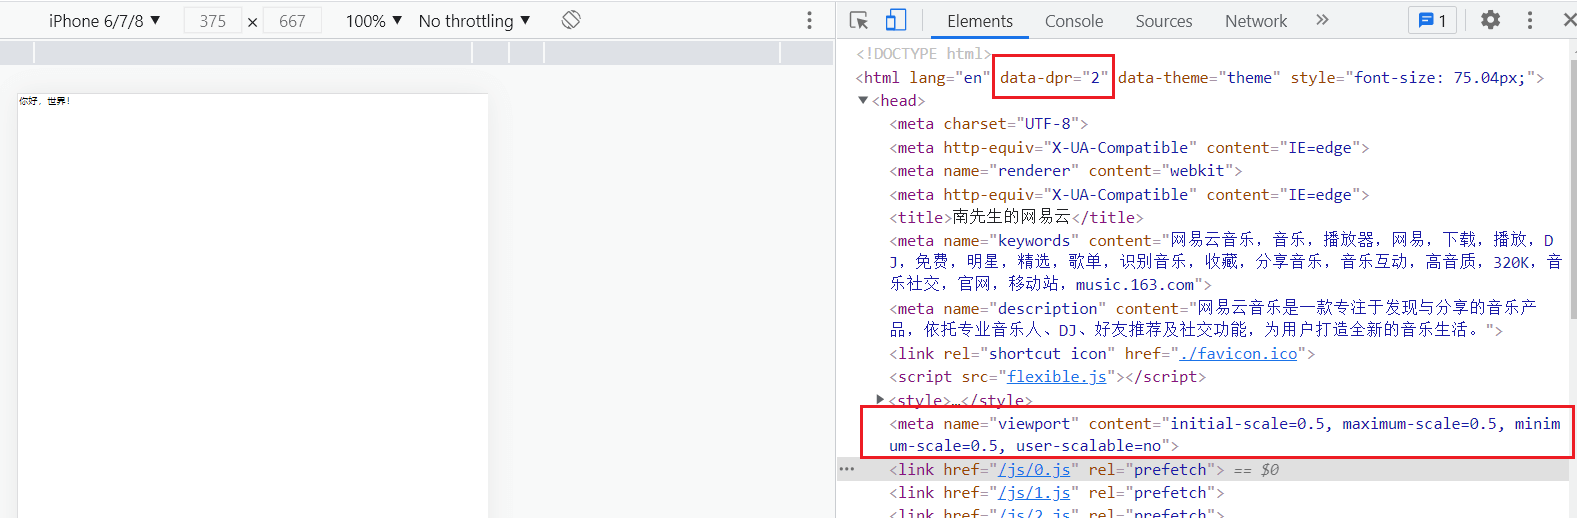
Task: Activate the inspect element picker icon
Action: pos(858,20)
